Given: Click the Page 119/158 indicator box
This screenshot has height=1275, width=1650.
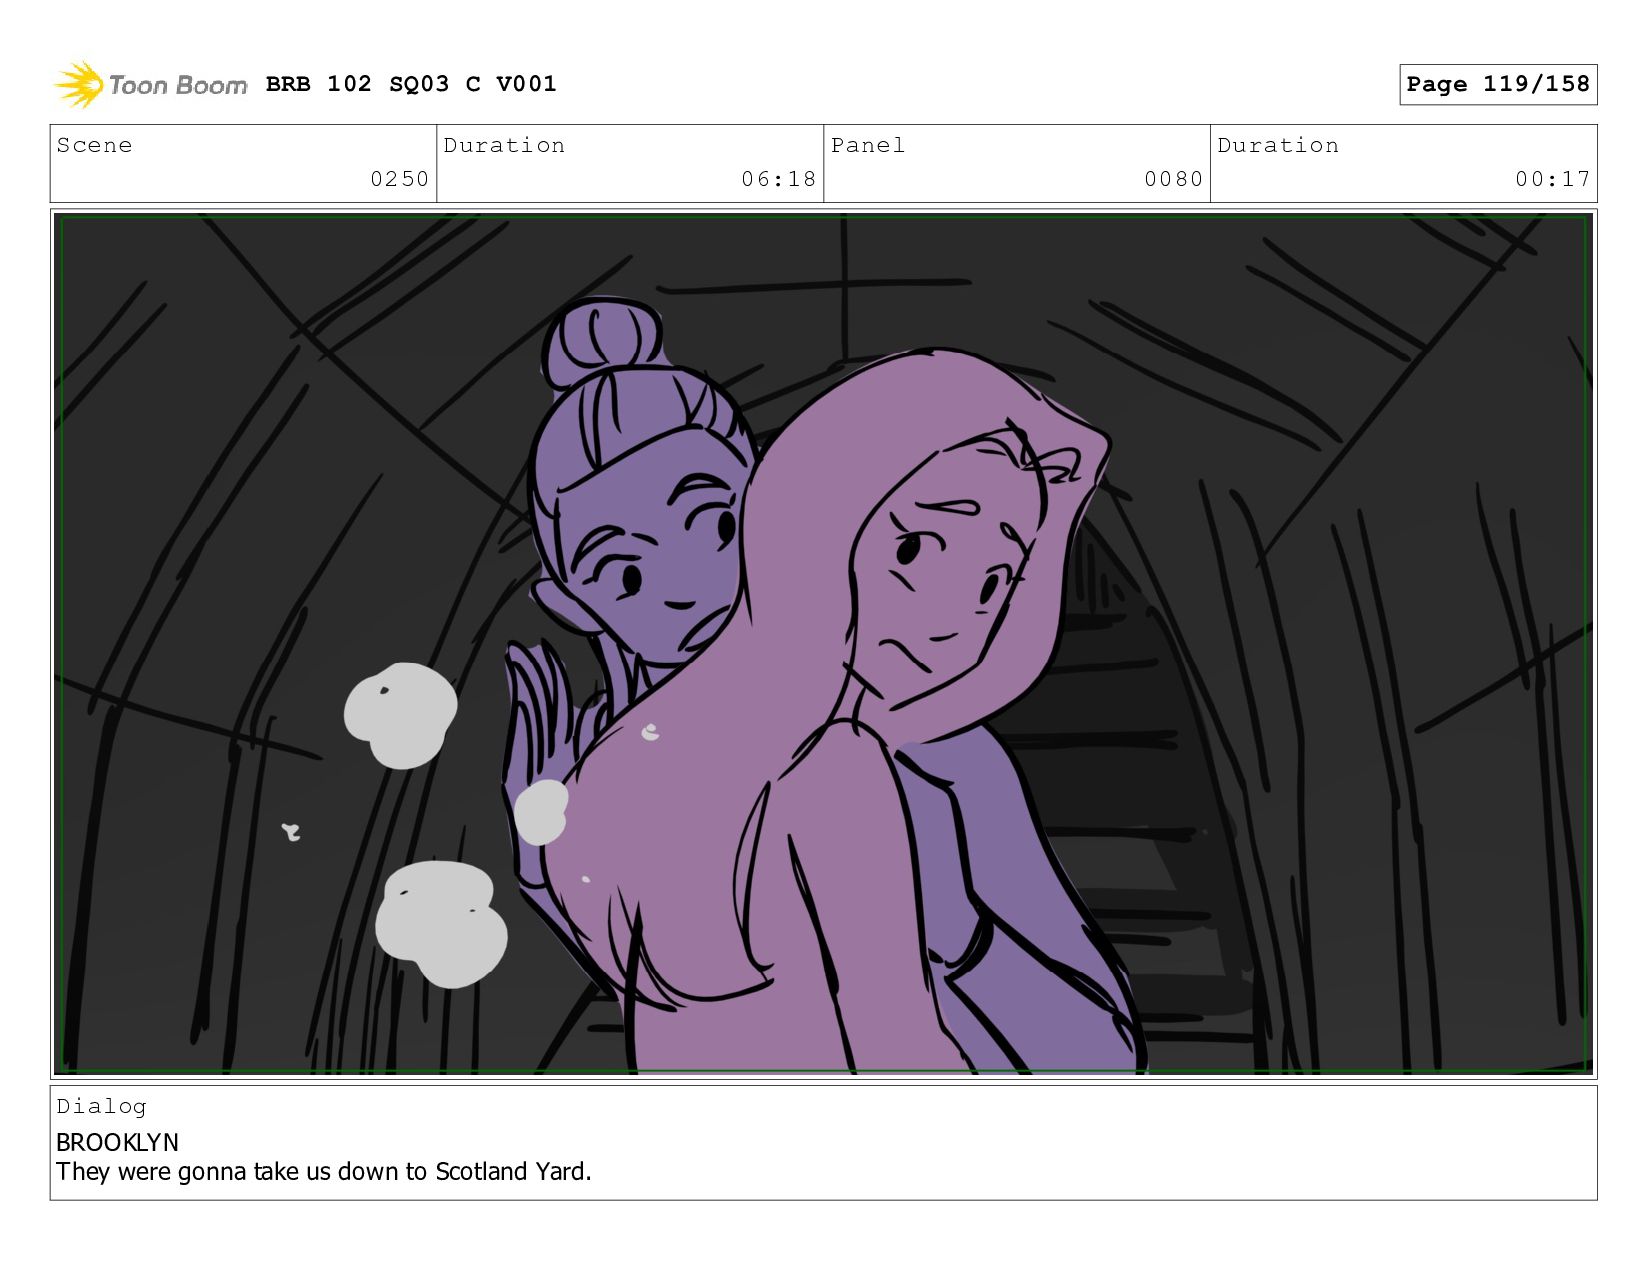Looking at the screenshot, I should (x=1498, y=84).
